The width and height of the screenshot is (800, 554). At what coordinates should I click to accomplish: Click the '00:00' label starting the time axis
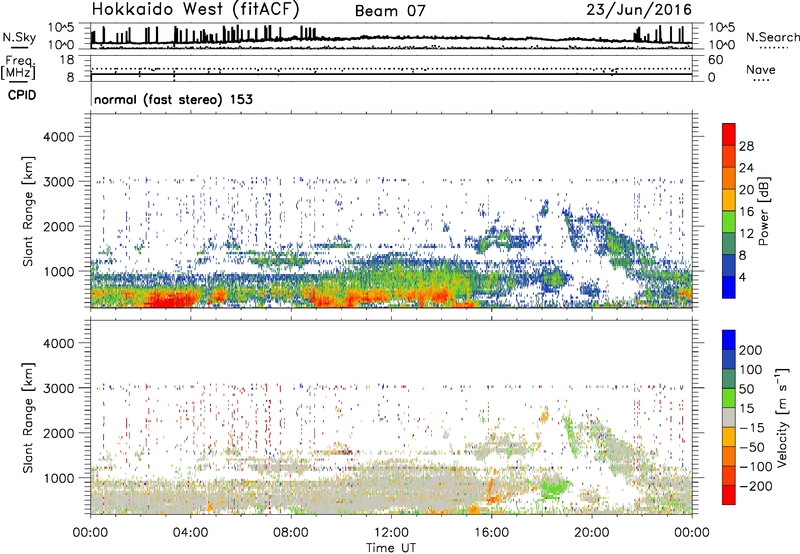[x=90, y=533]
